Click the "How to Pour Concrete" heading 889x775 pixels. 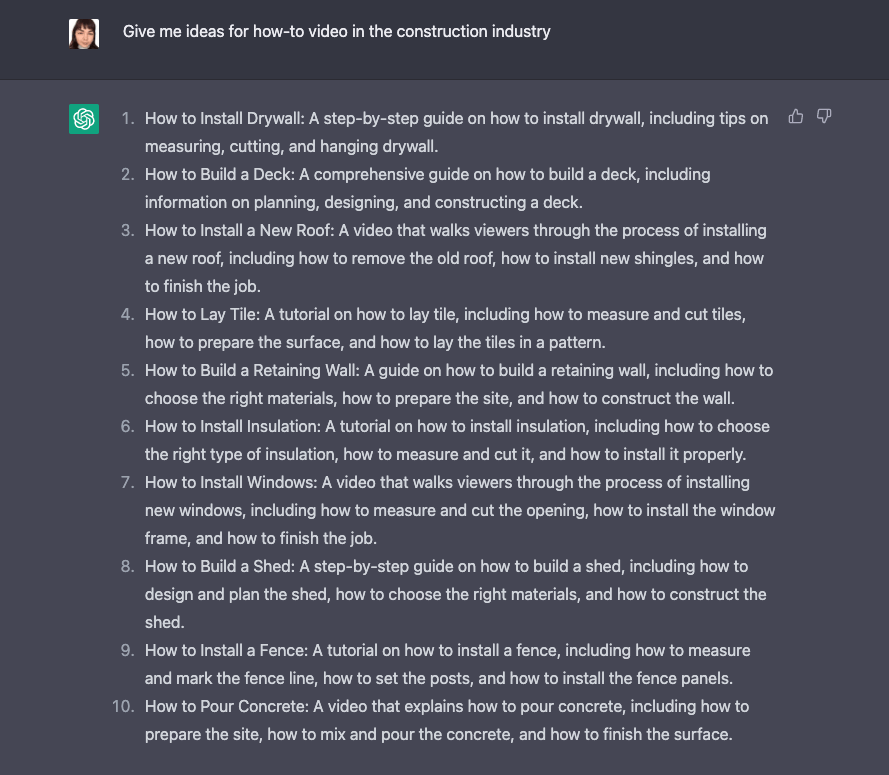pos(225,706)
